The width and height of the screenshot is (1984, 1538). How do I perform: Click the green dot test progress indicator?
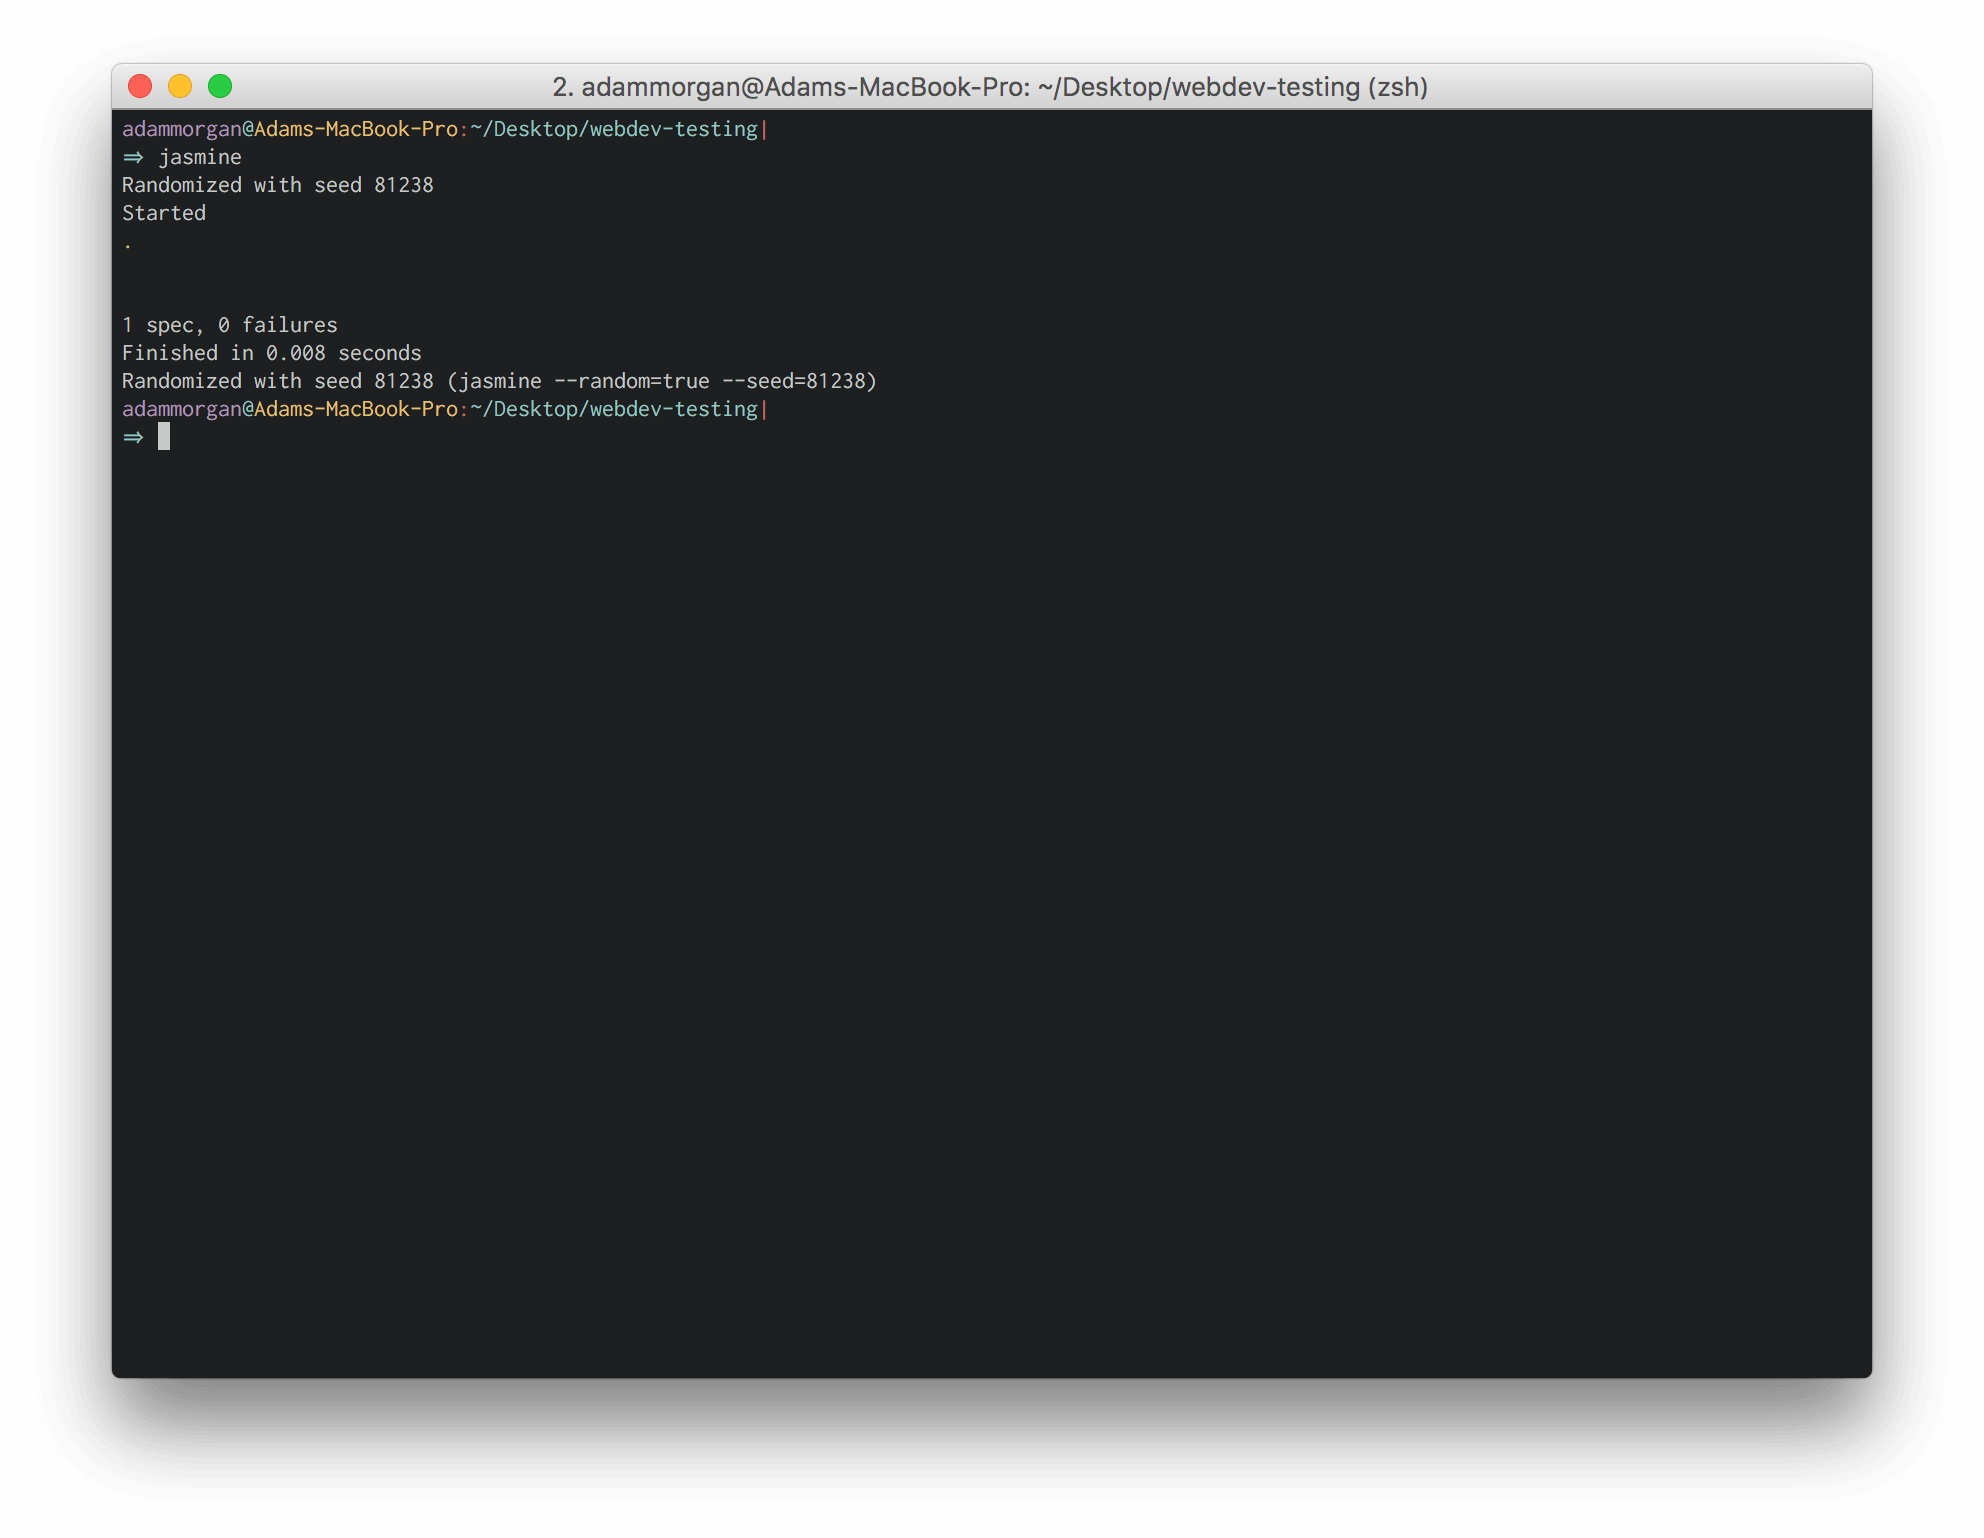[x=128, y=246]
